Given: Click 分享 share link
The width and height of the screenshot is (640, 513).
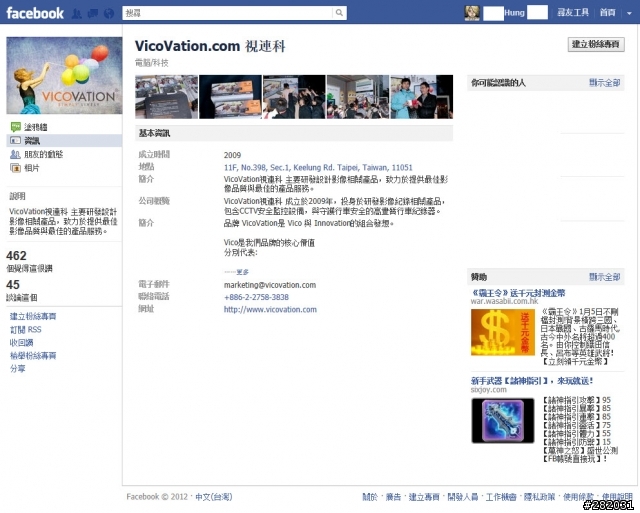Looking at the screenshot, I should click(x=18, y=369).
